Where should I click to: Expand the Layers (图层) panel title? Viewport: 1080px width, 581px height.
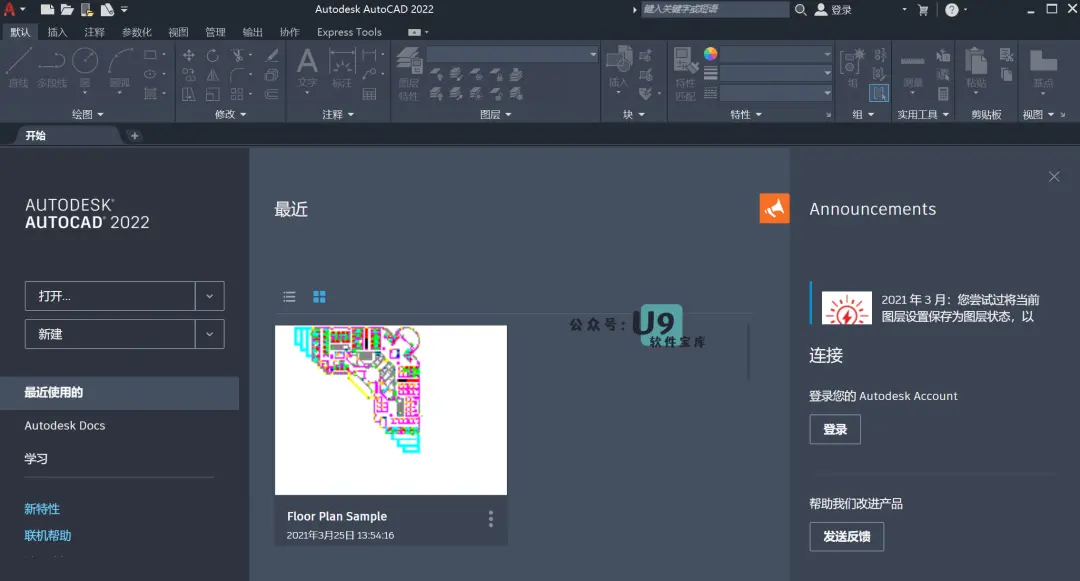click(x=495, y=114)
